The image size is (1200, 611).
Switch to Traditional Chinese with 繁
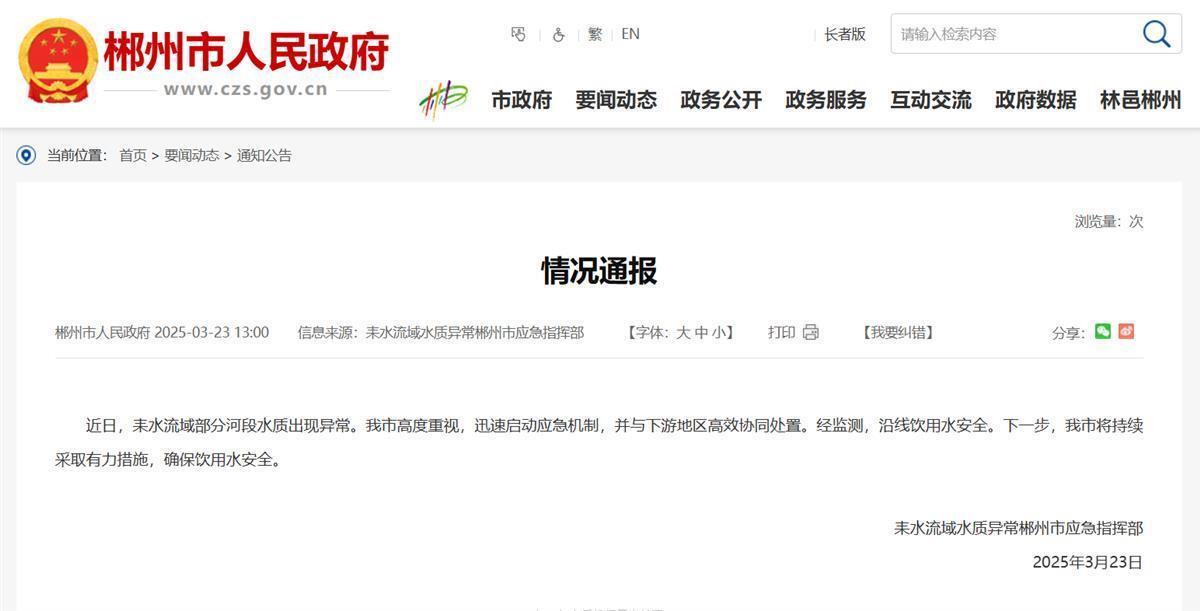(595, 34)
